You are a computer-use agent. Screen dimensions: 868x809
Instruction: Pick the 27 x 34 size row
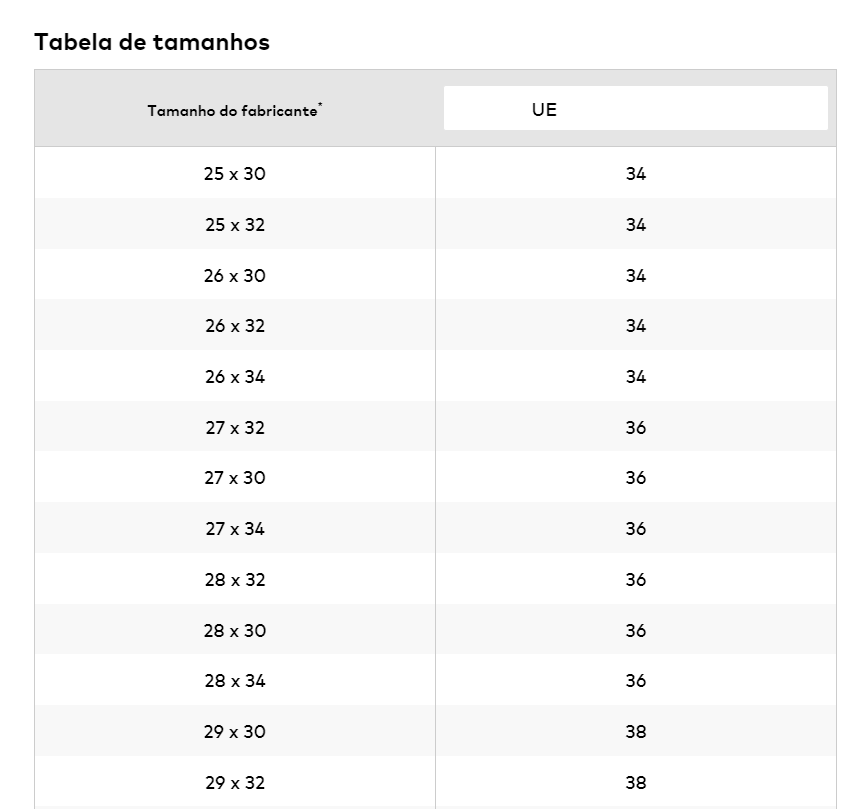click(x=235, y=529)
